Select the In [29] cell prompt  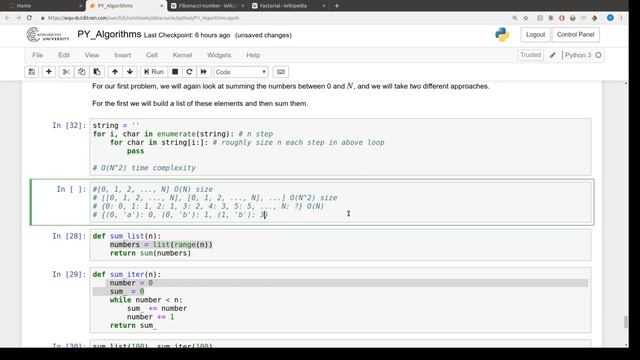pyautogui.click(x=69, y=274)
